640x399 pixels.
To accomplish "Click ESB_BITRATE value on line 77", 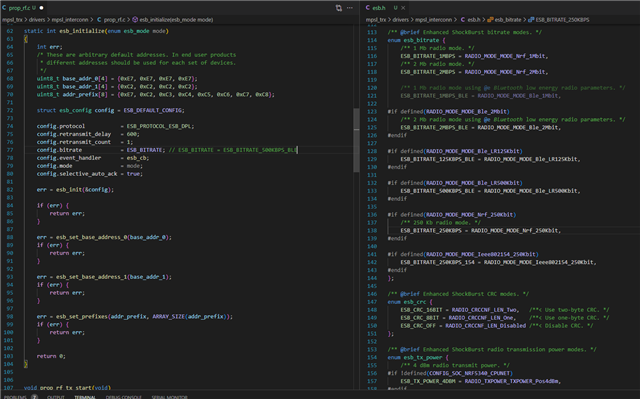I will point(144,150).
